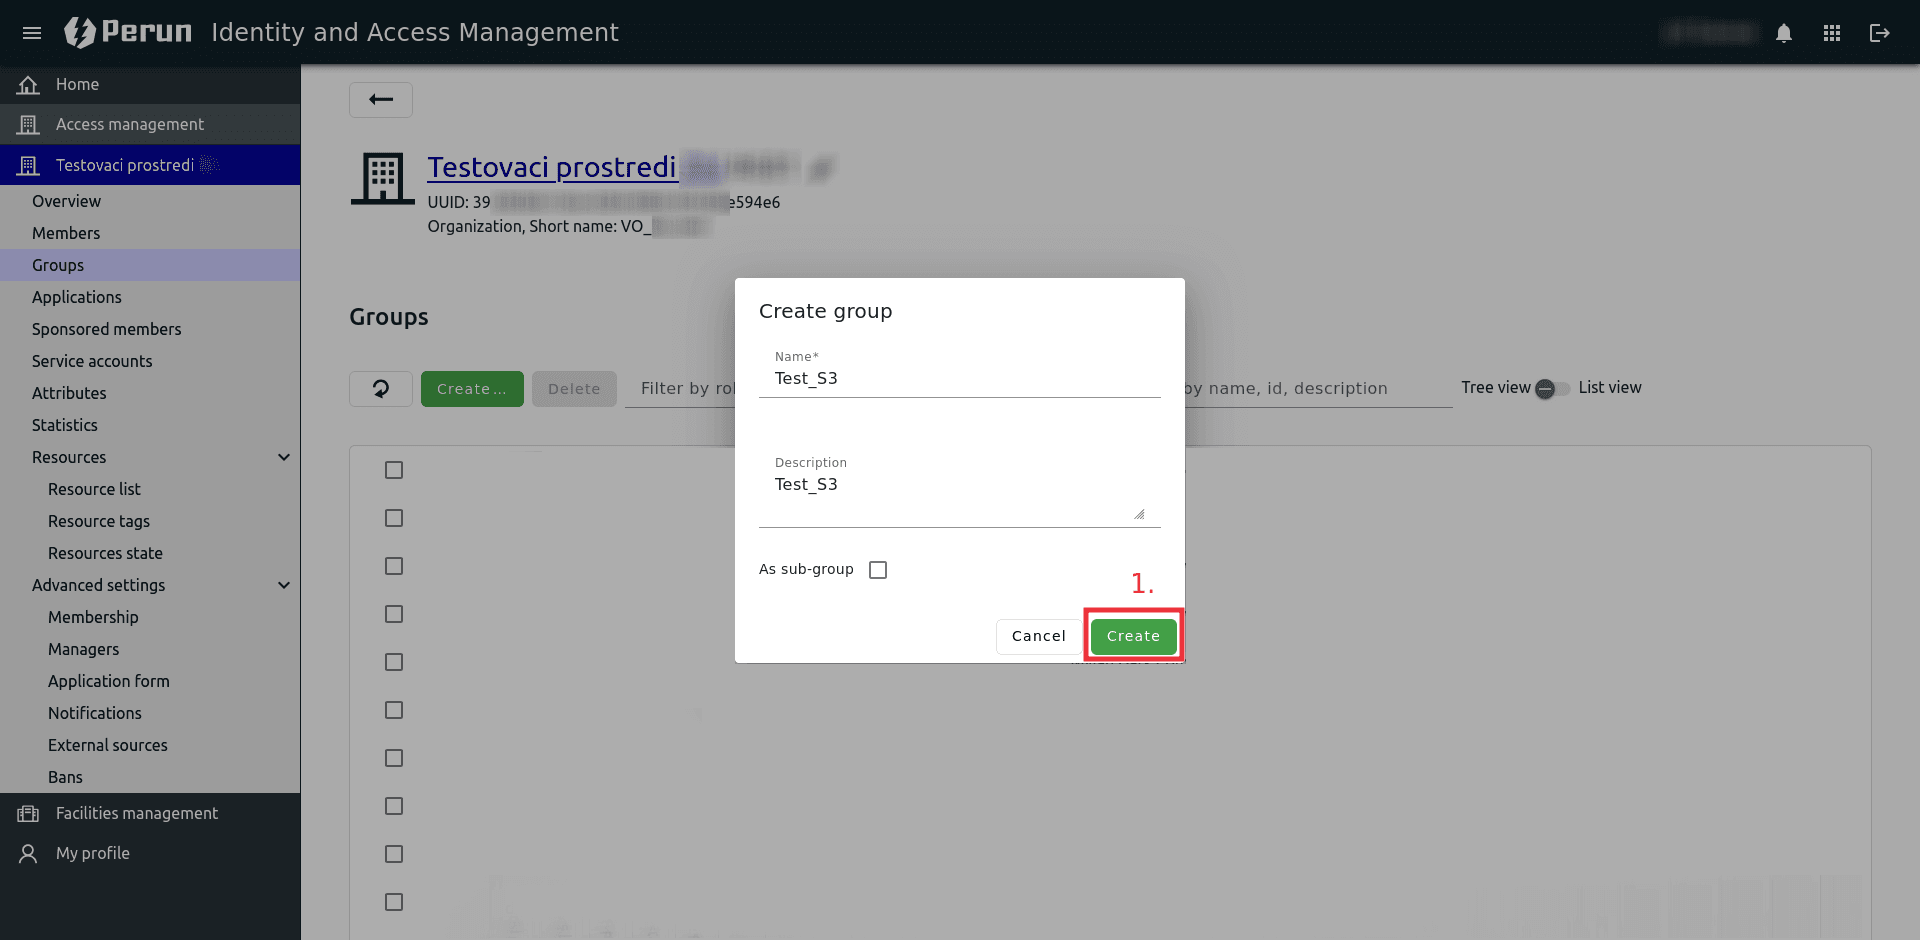Click the Description textarea resize handle

pos(1139,514)
